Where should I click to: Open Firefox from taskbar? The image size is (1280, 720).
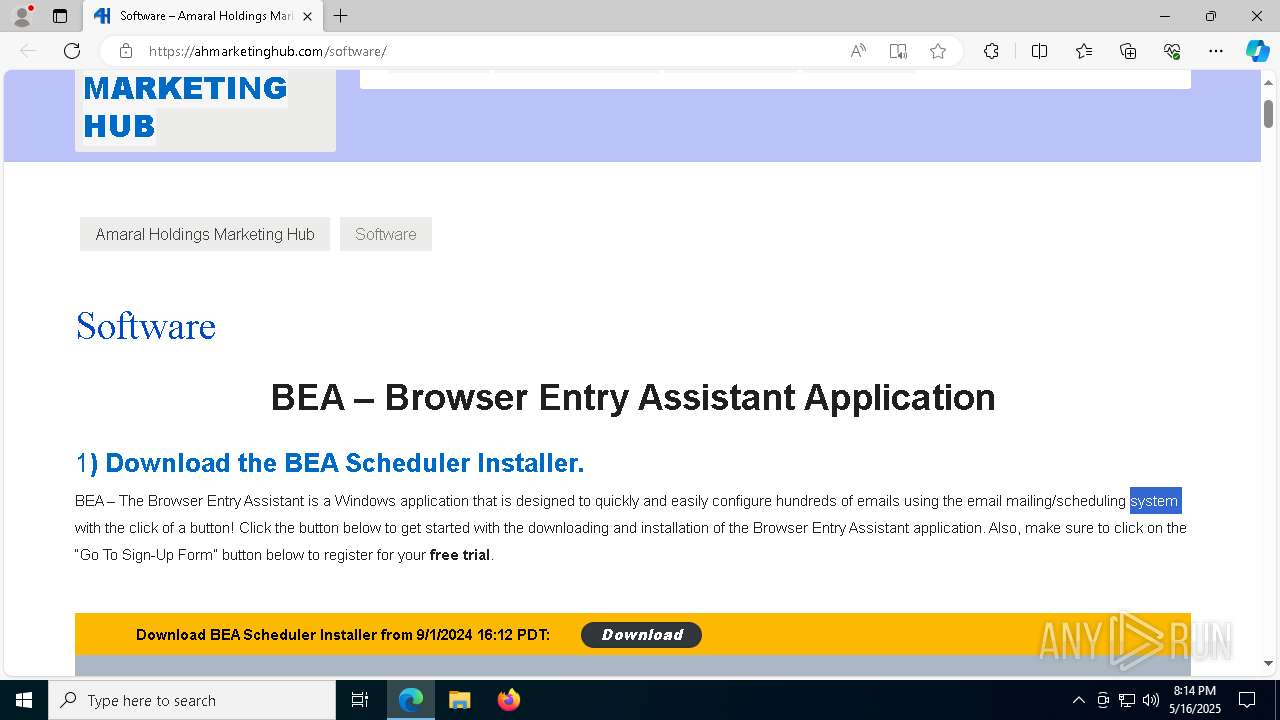pyautogui.click(x=508, y=700)
